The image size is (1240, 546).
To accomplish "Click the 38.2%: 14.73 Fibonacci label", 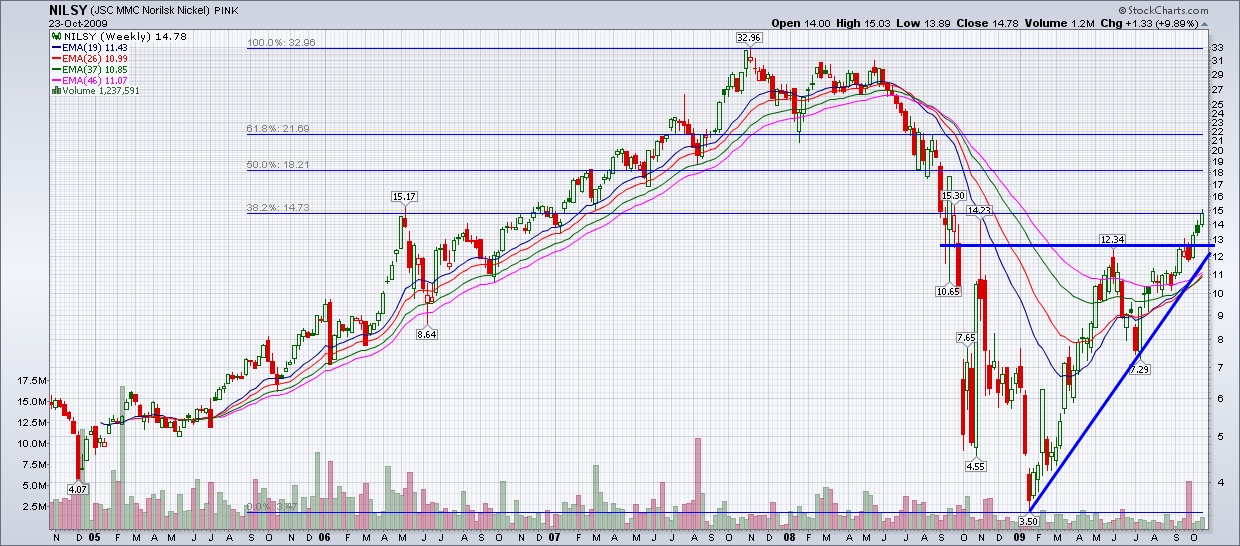I will click(x=278, y=208).
